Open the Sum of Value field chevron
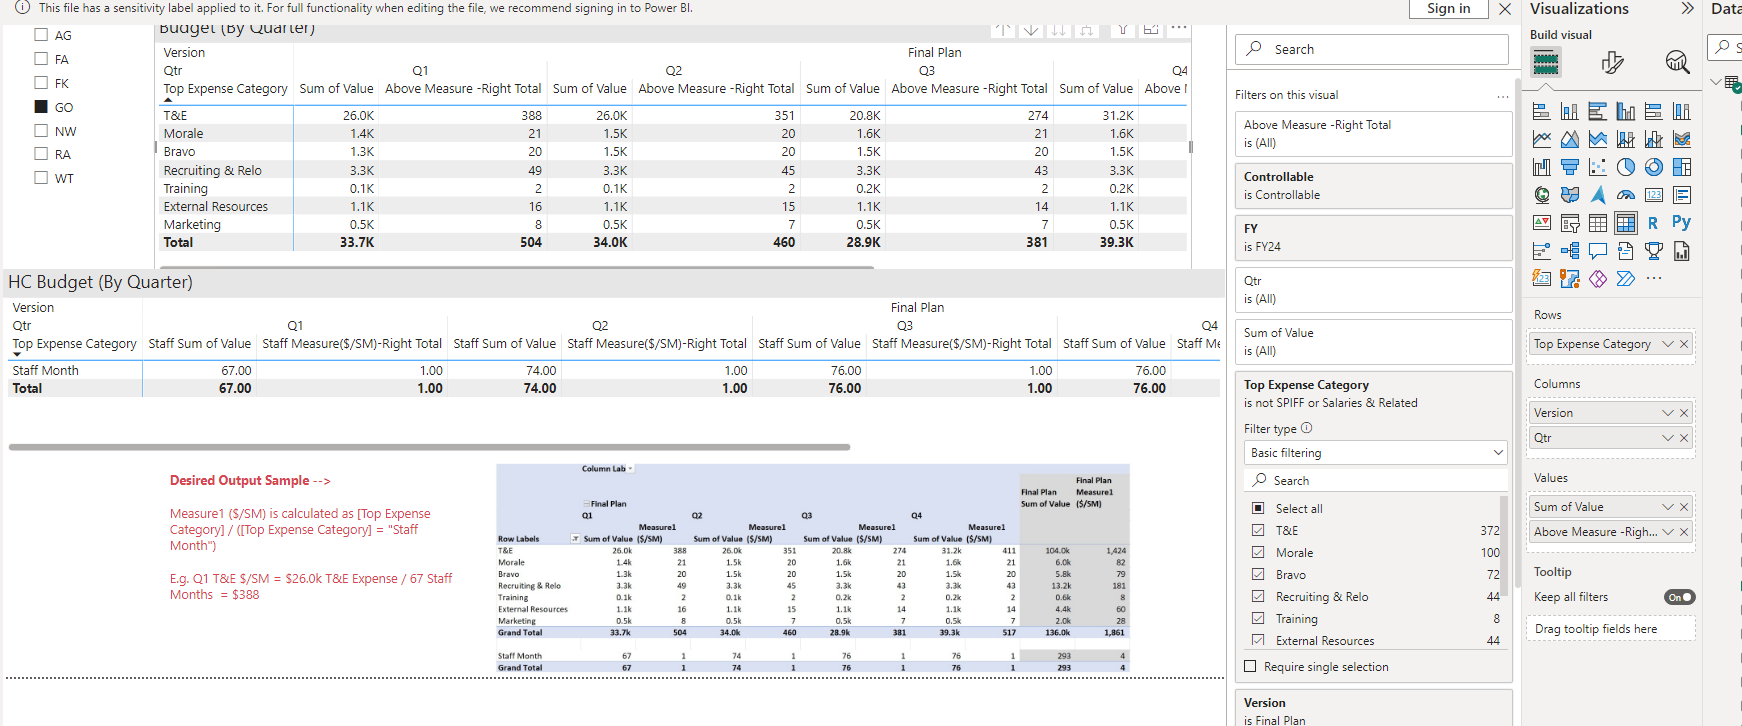The image size is (1742, 726). [1667, 507]
